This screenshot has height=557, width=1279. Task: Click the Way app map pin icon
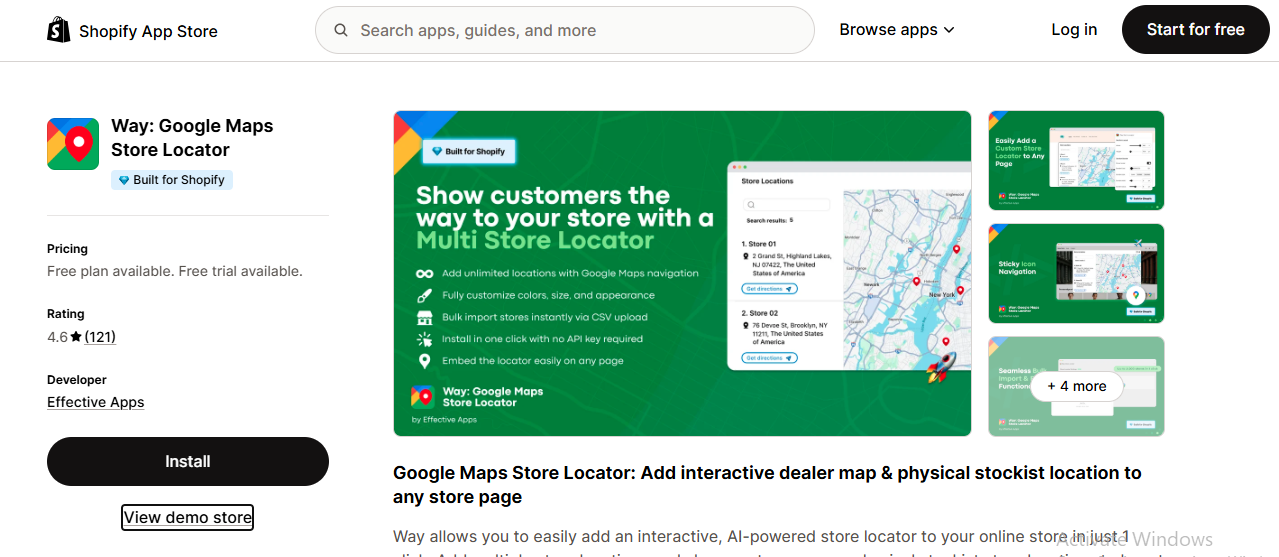73,144
